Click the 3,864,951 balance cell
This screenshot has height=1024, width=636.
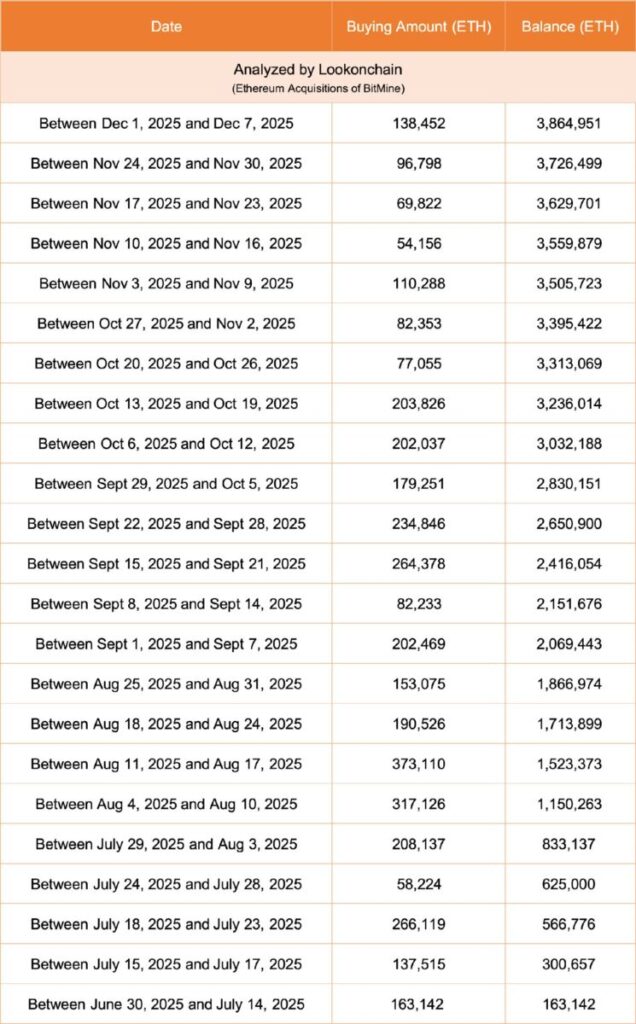[x=569, y=123]
